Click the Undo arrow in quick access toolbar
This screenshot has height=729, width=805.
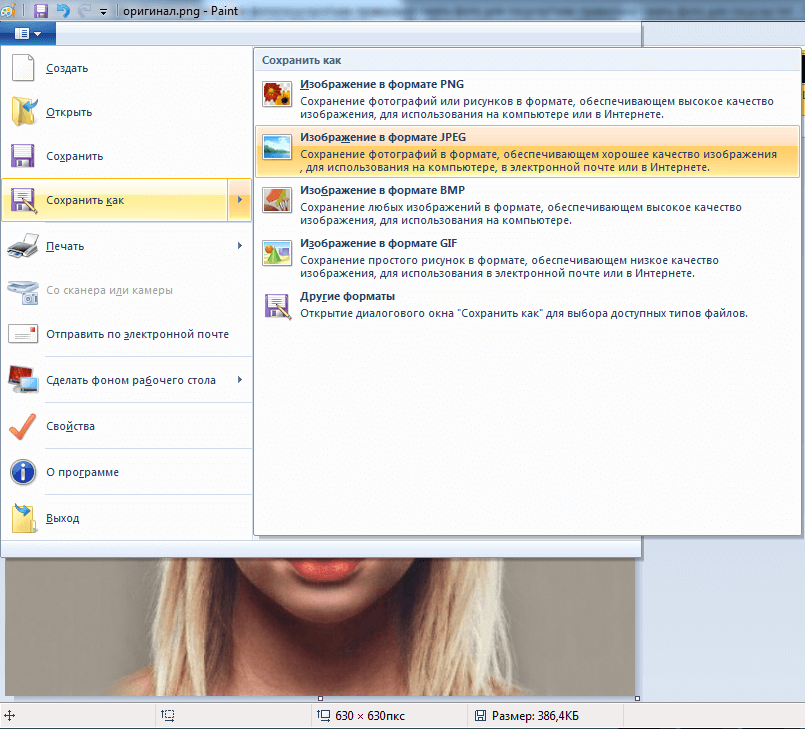pyautogui.click(x=63, y=10)
